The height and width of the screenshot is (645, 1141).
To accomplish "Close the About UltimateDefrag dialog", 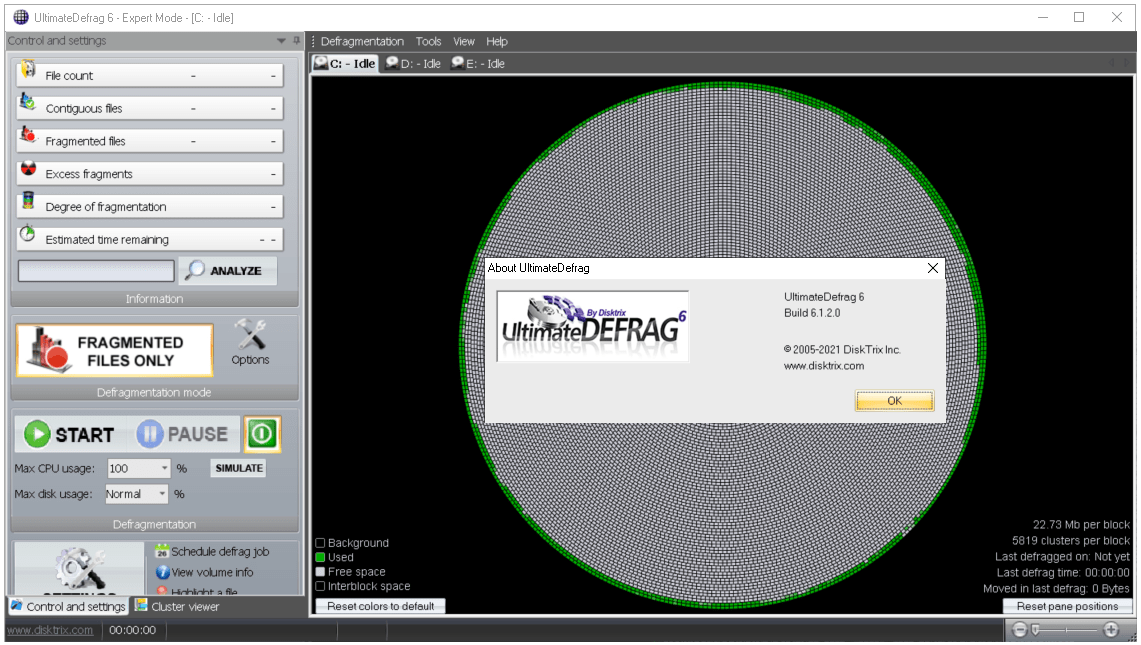I will coord(933,269).
